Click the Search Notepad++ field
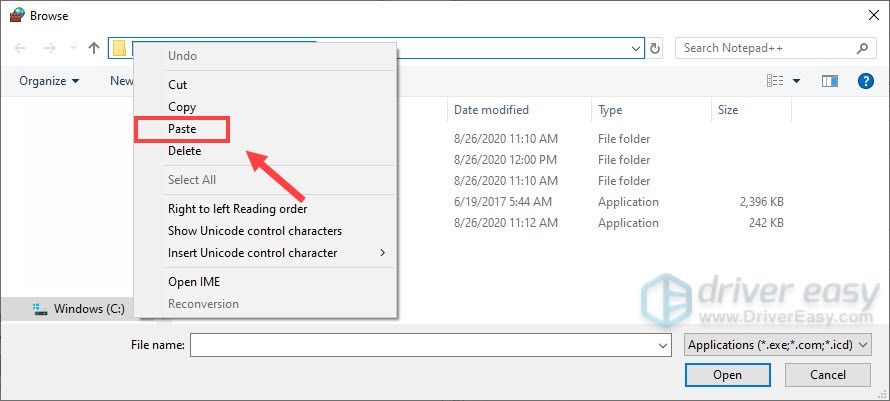This screenshot has width=890, height=401. [774, 48]
